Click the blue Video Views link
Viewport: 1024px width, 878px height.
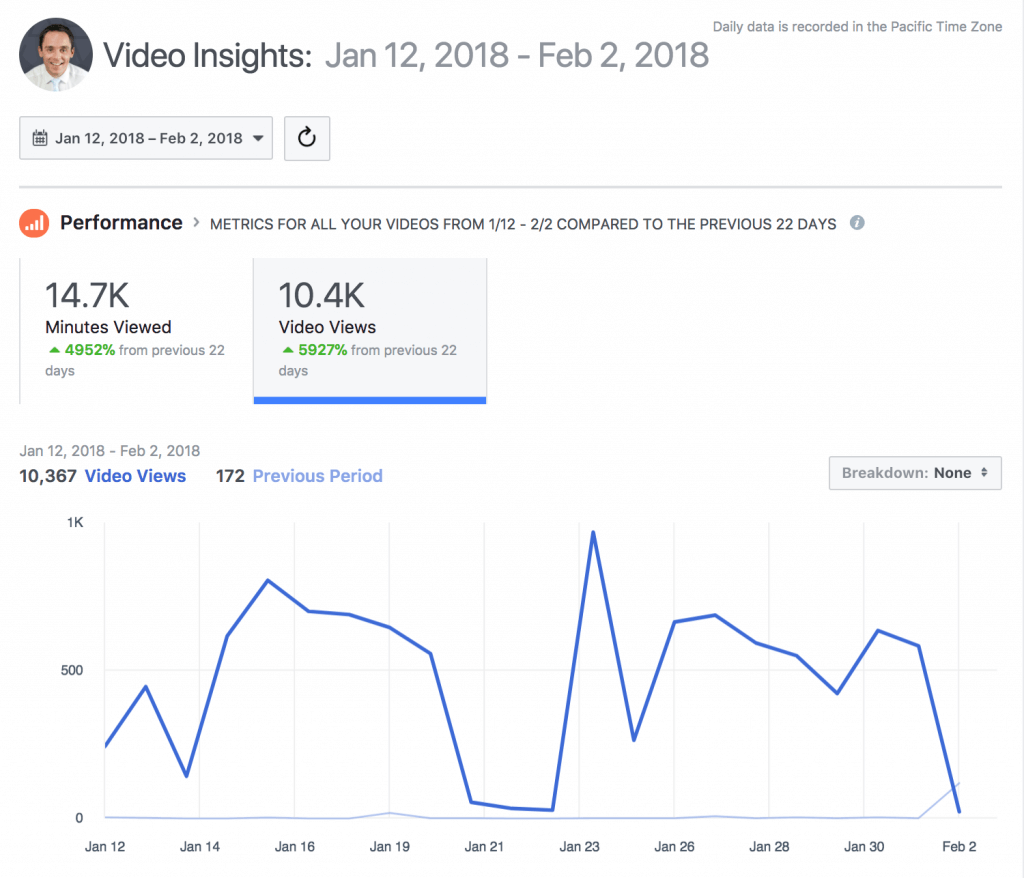click(x=135, y=475)
